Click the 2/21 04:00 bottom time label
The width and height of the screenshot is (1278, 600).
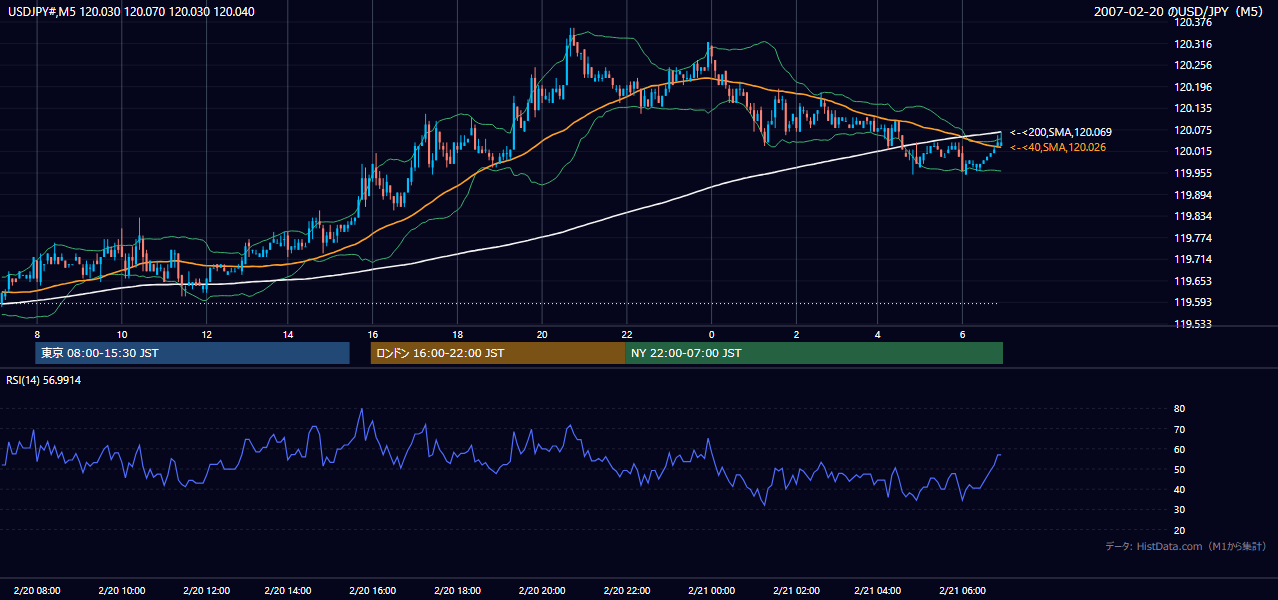point(878,590)
